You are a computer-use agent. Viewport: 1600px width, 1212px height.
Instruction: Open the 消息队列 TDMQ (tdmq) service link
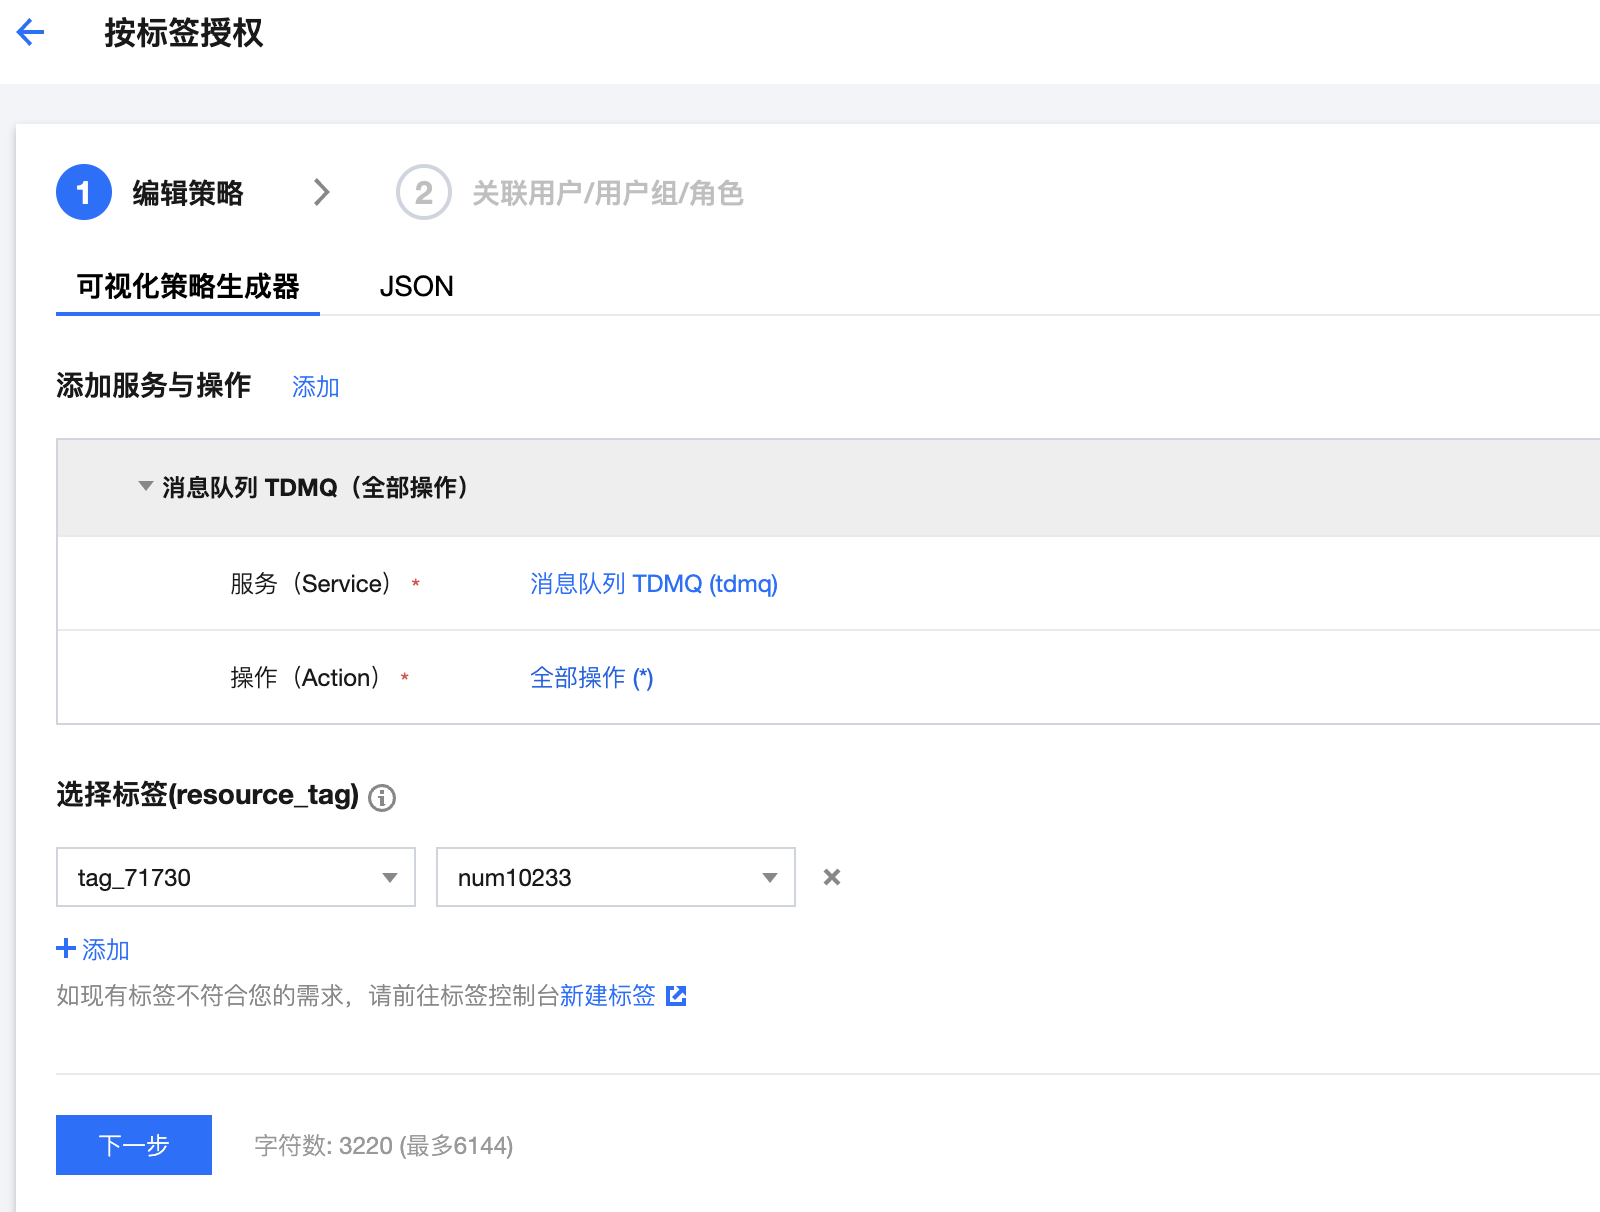(654, 584)
